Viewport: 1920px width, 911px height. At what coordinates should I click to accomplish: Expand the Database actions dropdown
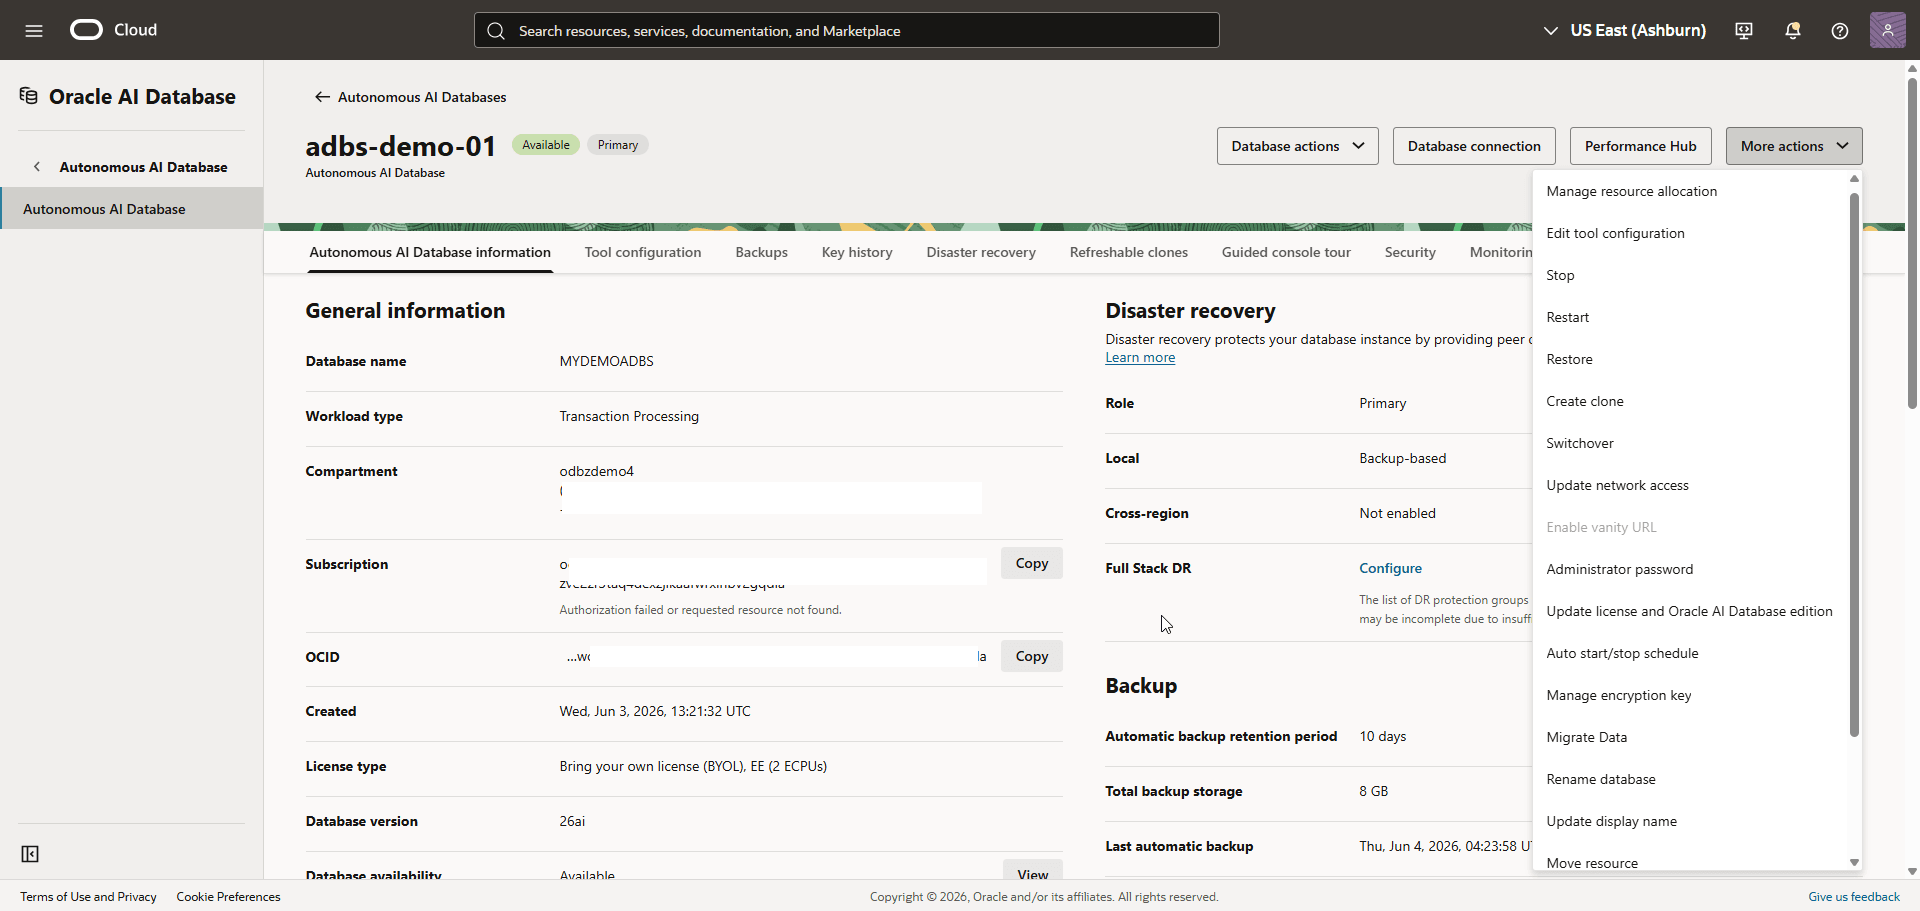(1298, 146)
